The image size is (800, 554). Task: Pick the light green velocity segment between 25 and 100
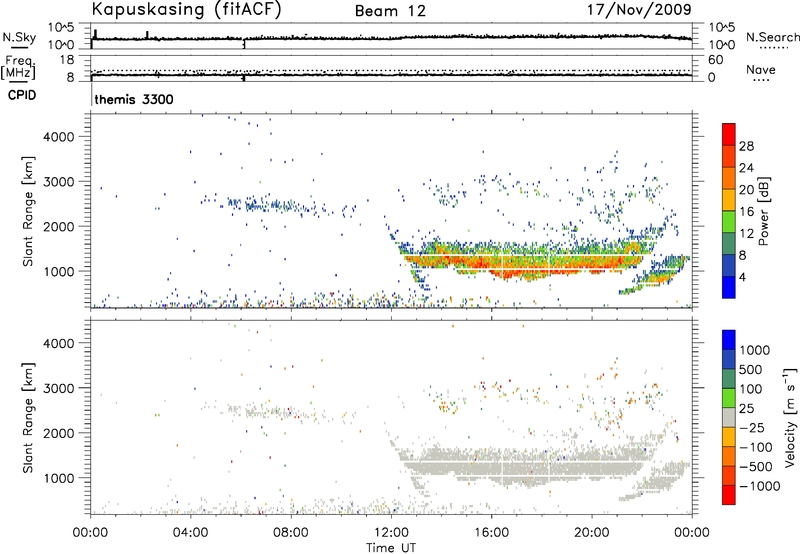pos(729,399)
